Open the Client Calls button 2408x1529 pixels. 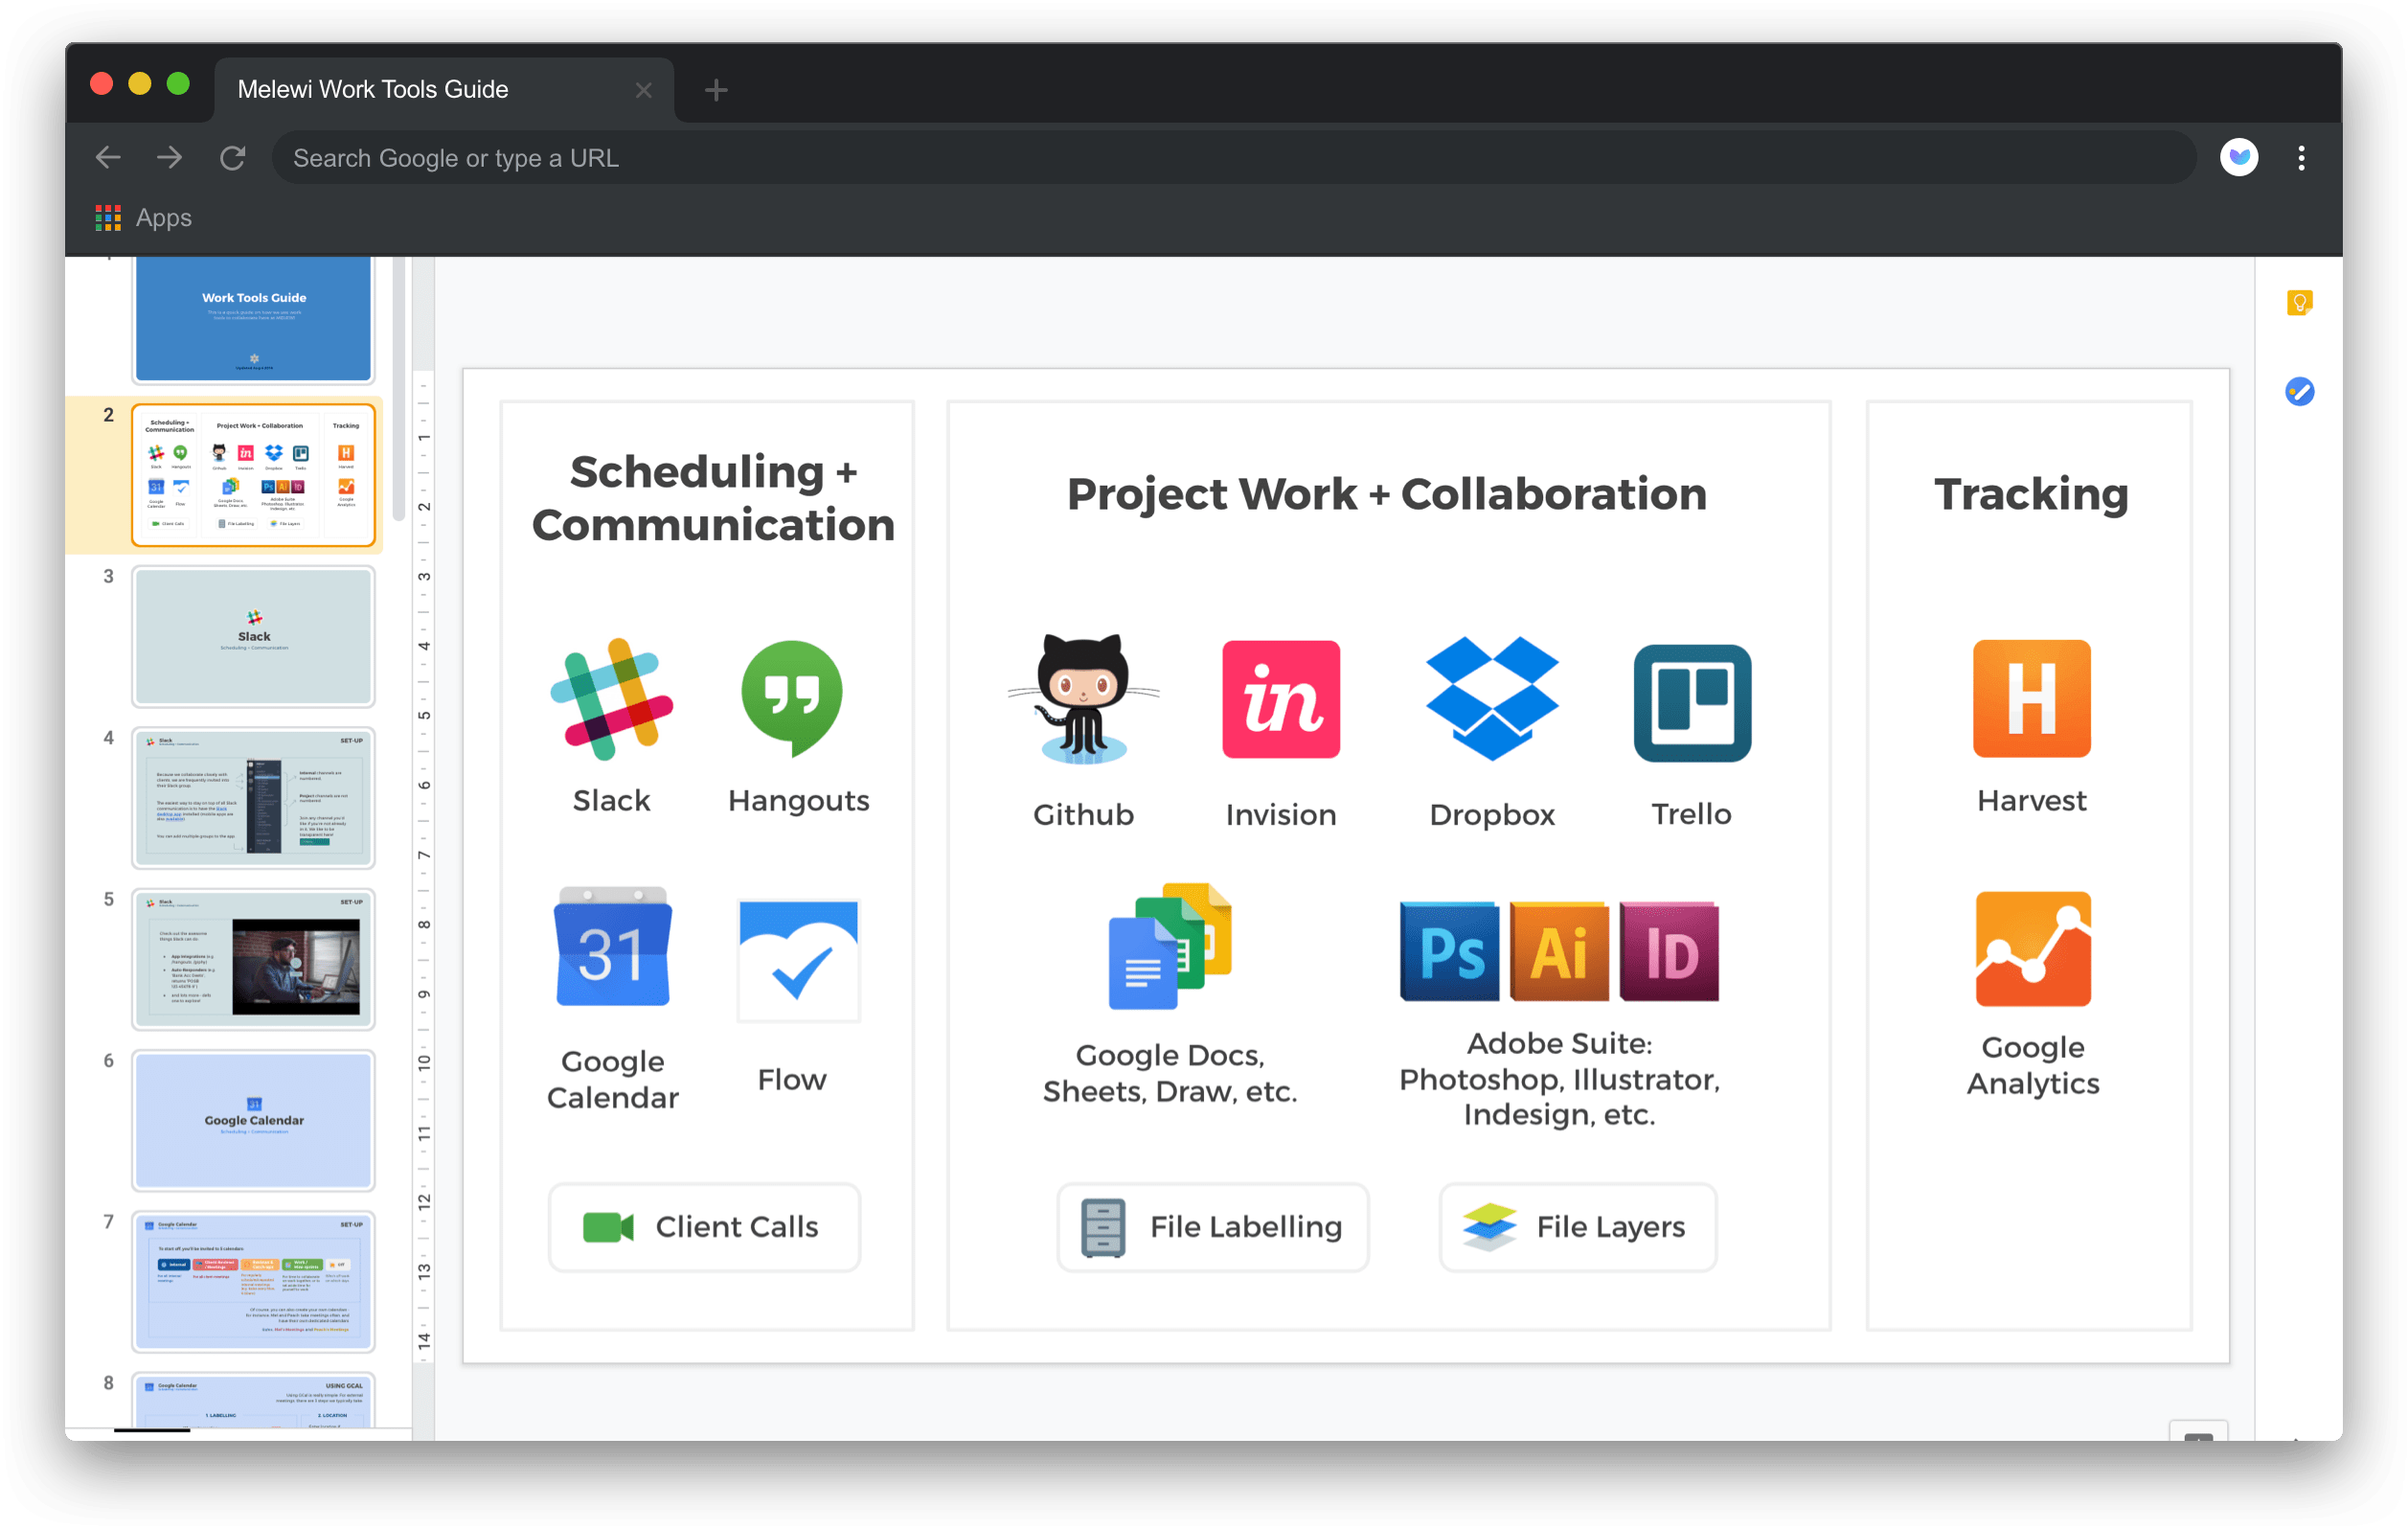coord(704,1227)
